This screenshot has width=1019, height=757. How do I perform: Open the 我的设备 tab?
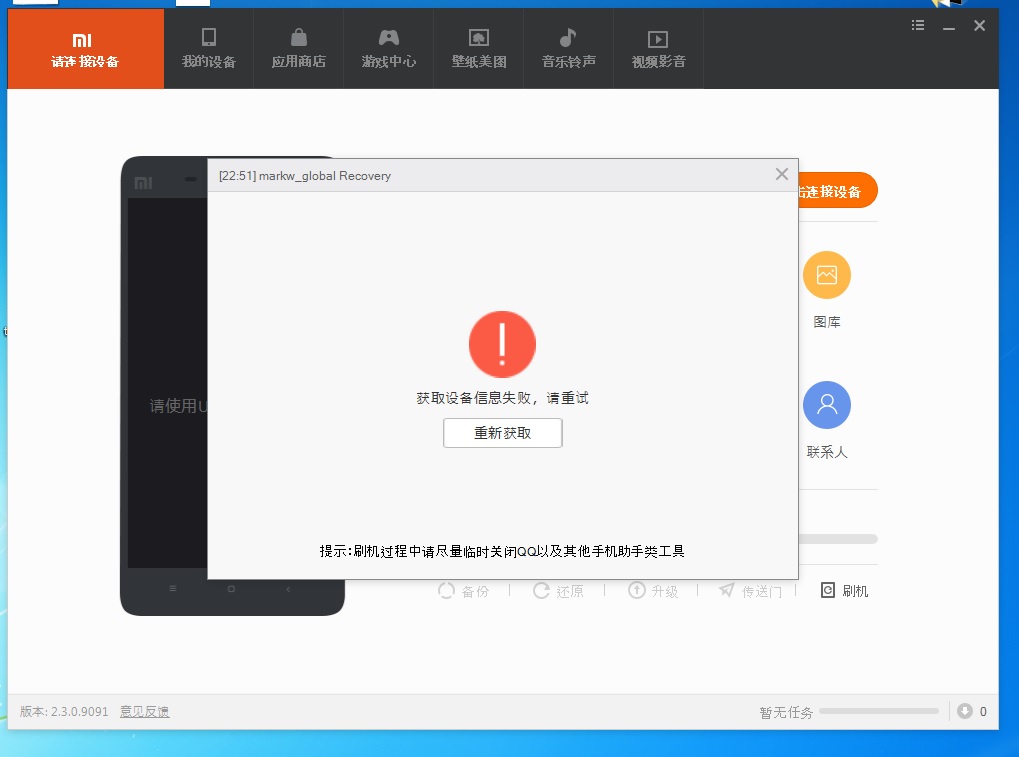tap(209, 49)
